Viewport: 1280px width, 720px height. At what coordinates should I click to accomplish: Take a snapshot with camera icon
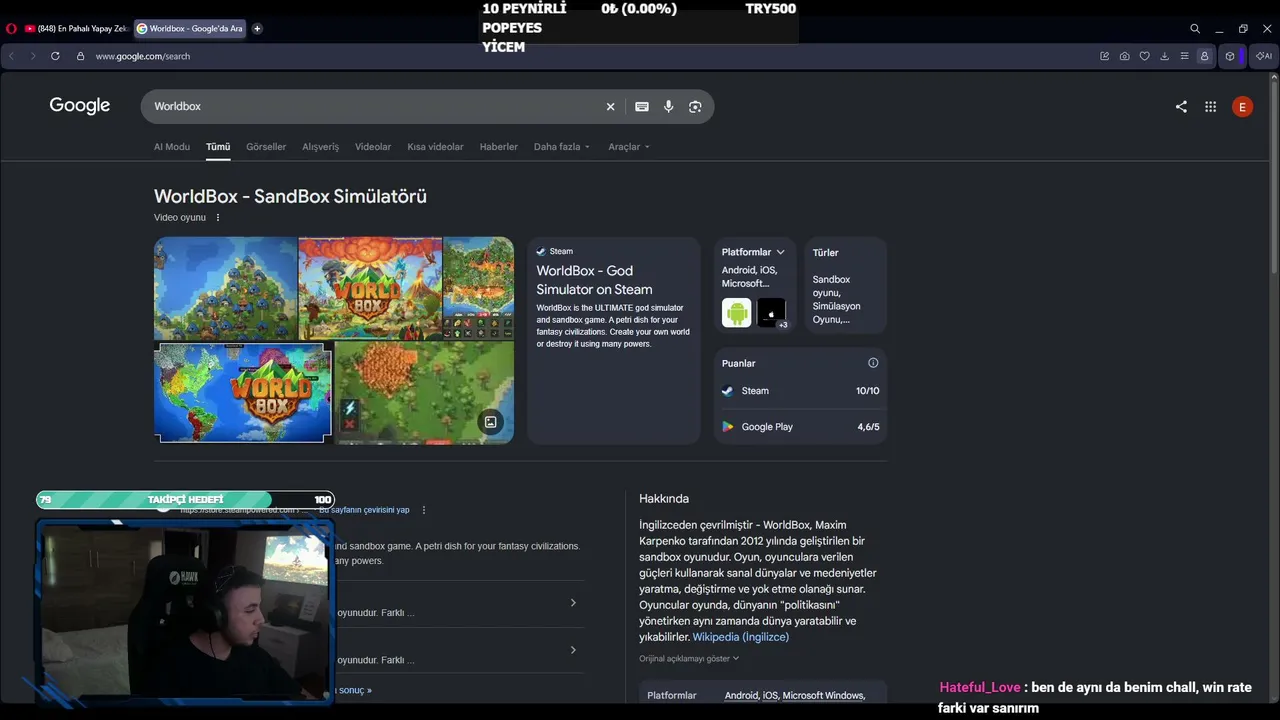[x=1125, y=56]
